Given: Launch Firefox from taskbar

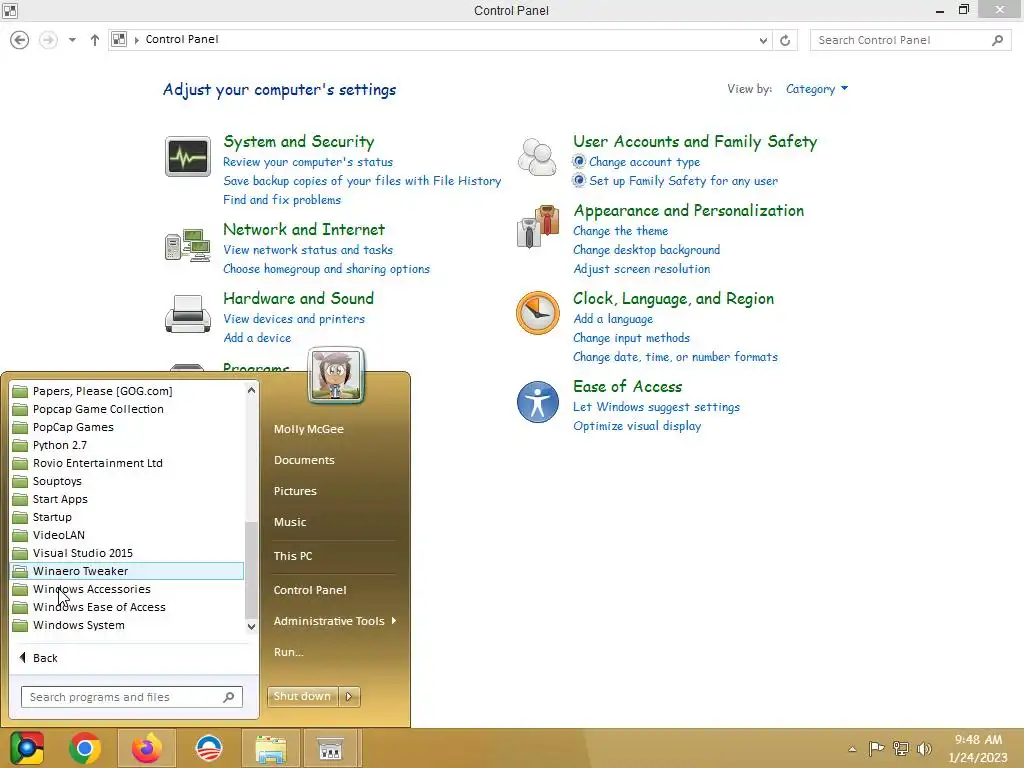Looking at the screenshot, I should [146, 748].
